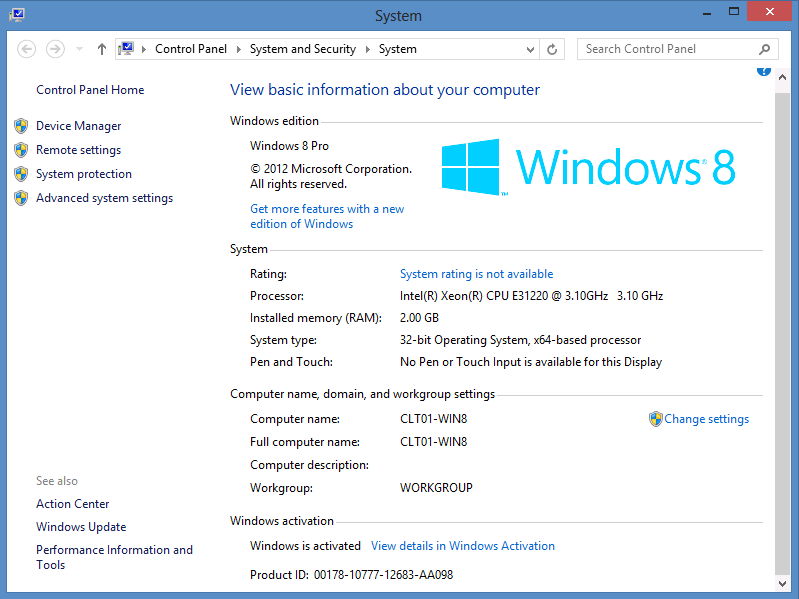
Task: Click the shield icon beside Remote settings
Action: point(21,150)
